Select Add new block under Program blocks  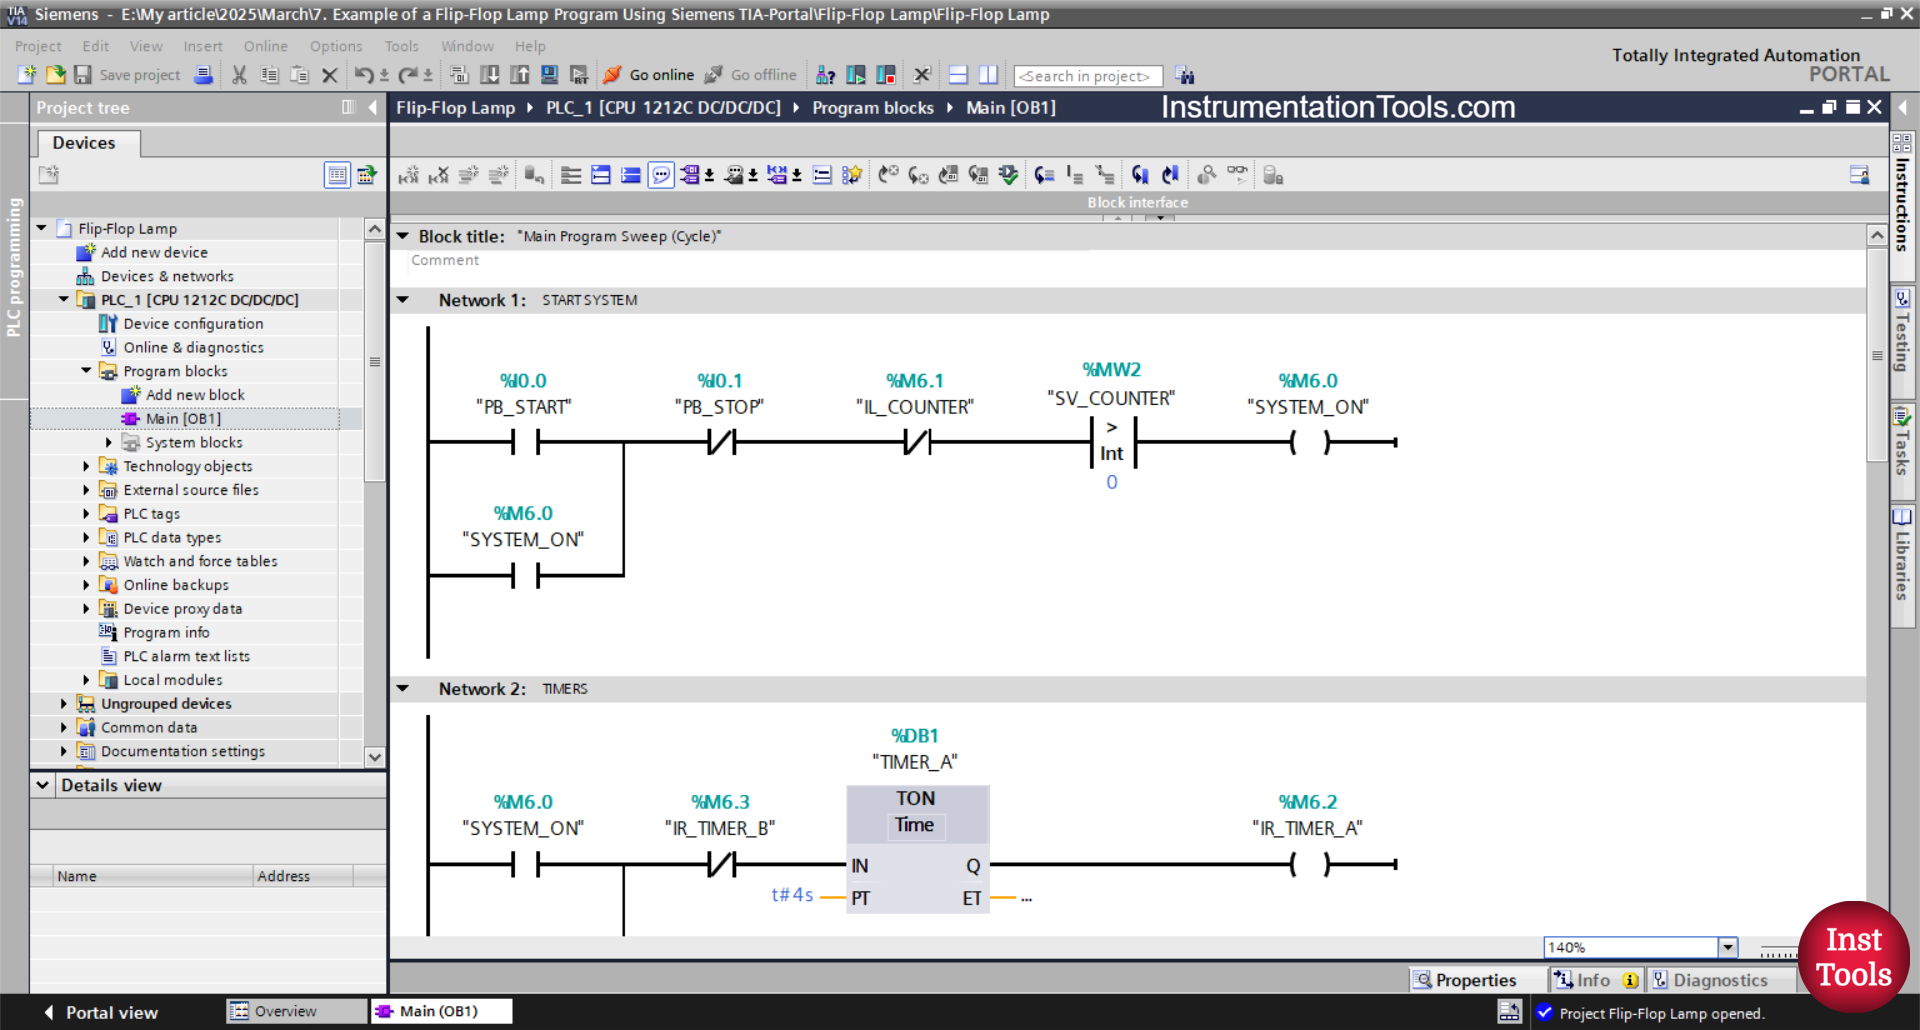pos(196,394)
